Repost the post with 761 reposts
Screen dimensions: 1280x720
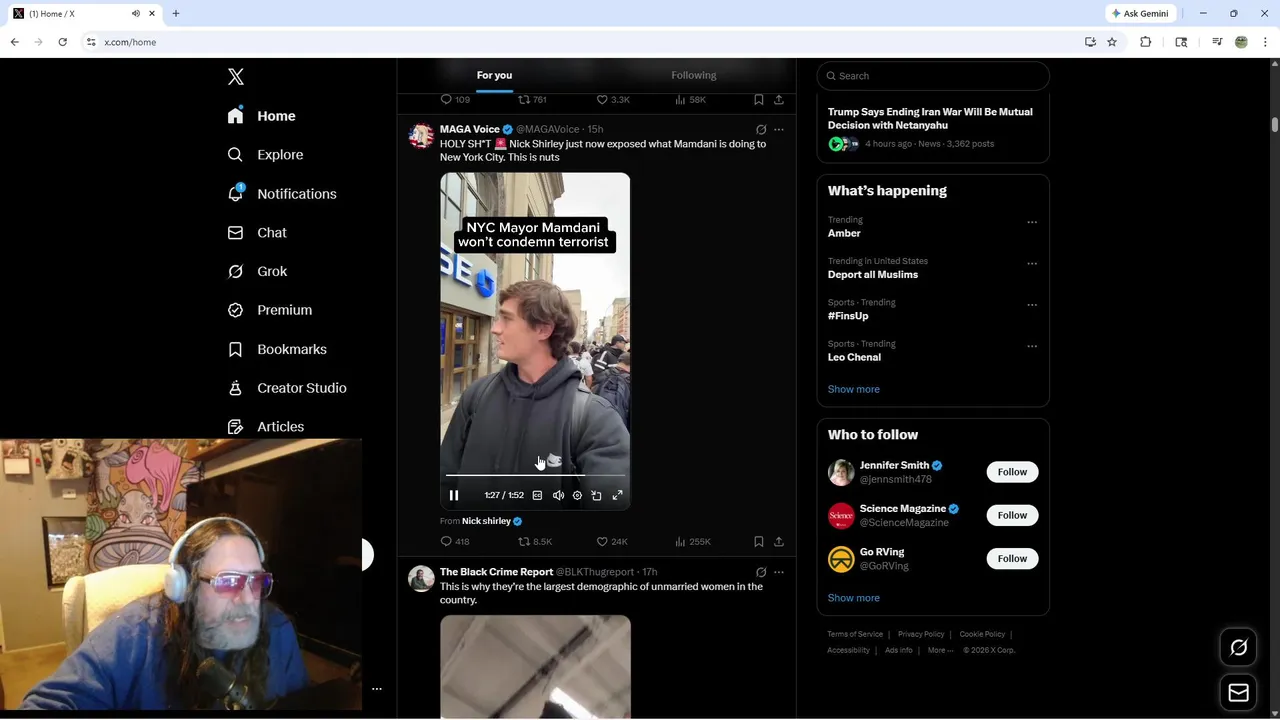(532, 100)
